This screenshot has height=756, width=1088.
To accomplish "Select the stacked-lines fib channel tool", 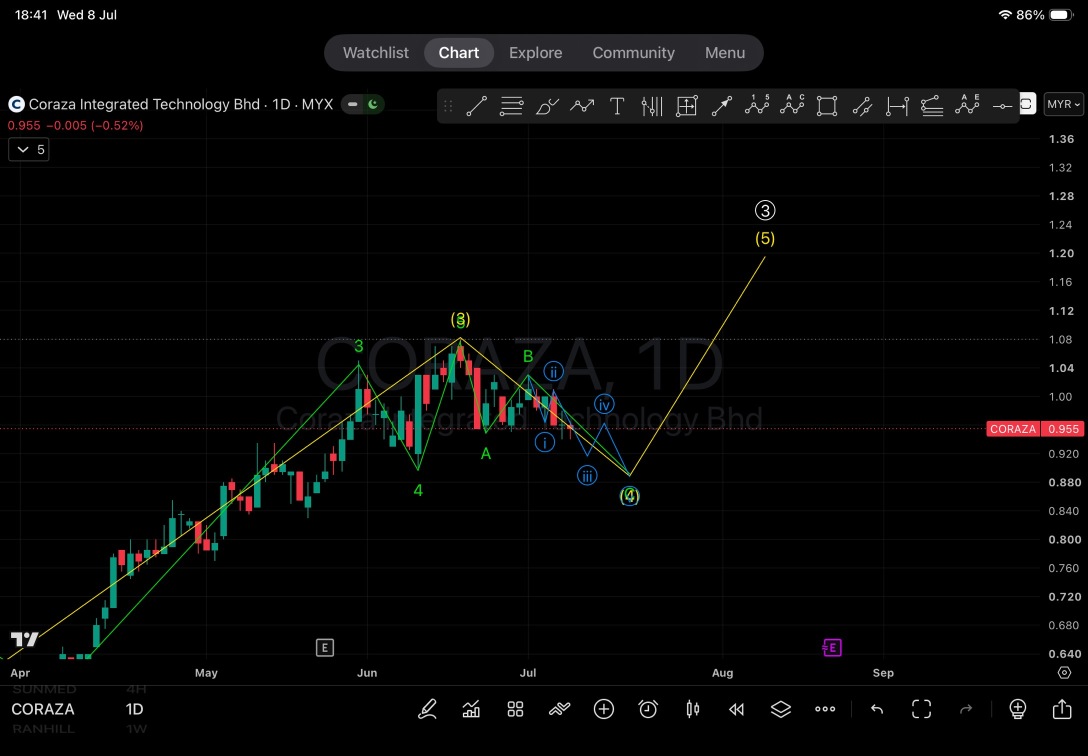I will point(932,106).
